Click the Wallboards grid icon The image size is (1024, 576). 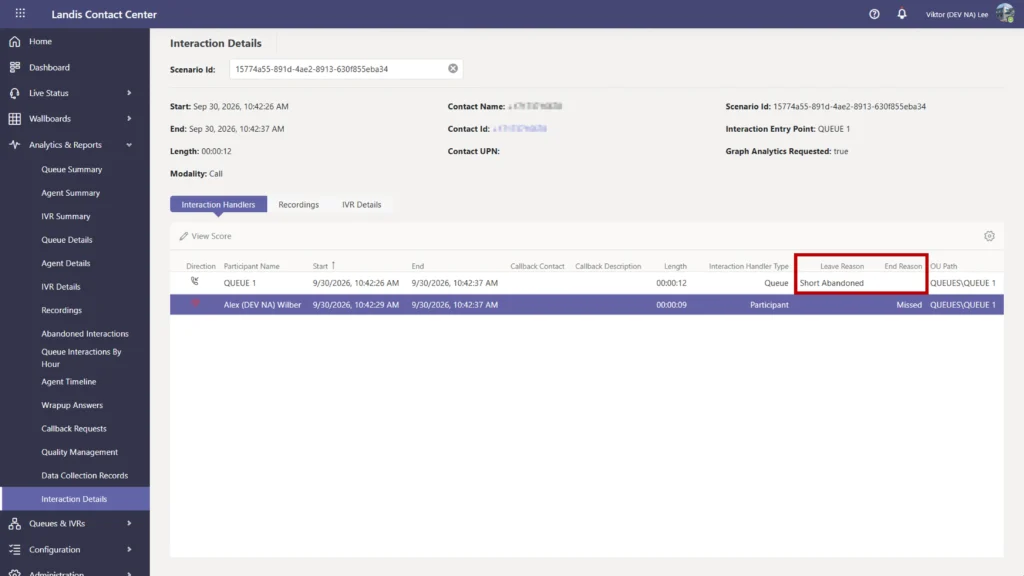(14, 119)
